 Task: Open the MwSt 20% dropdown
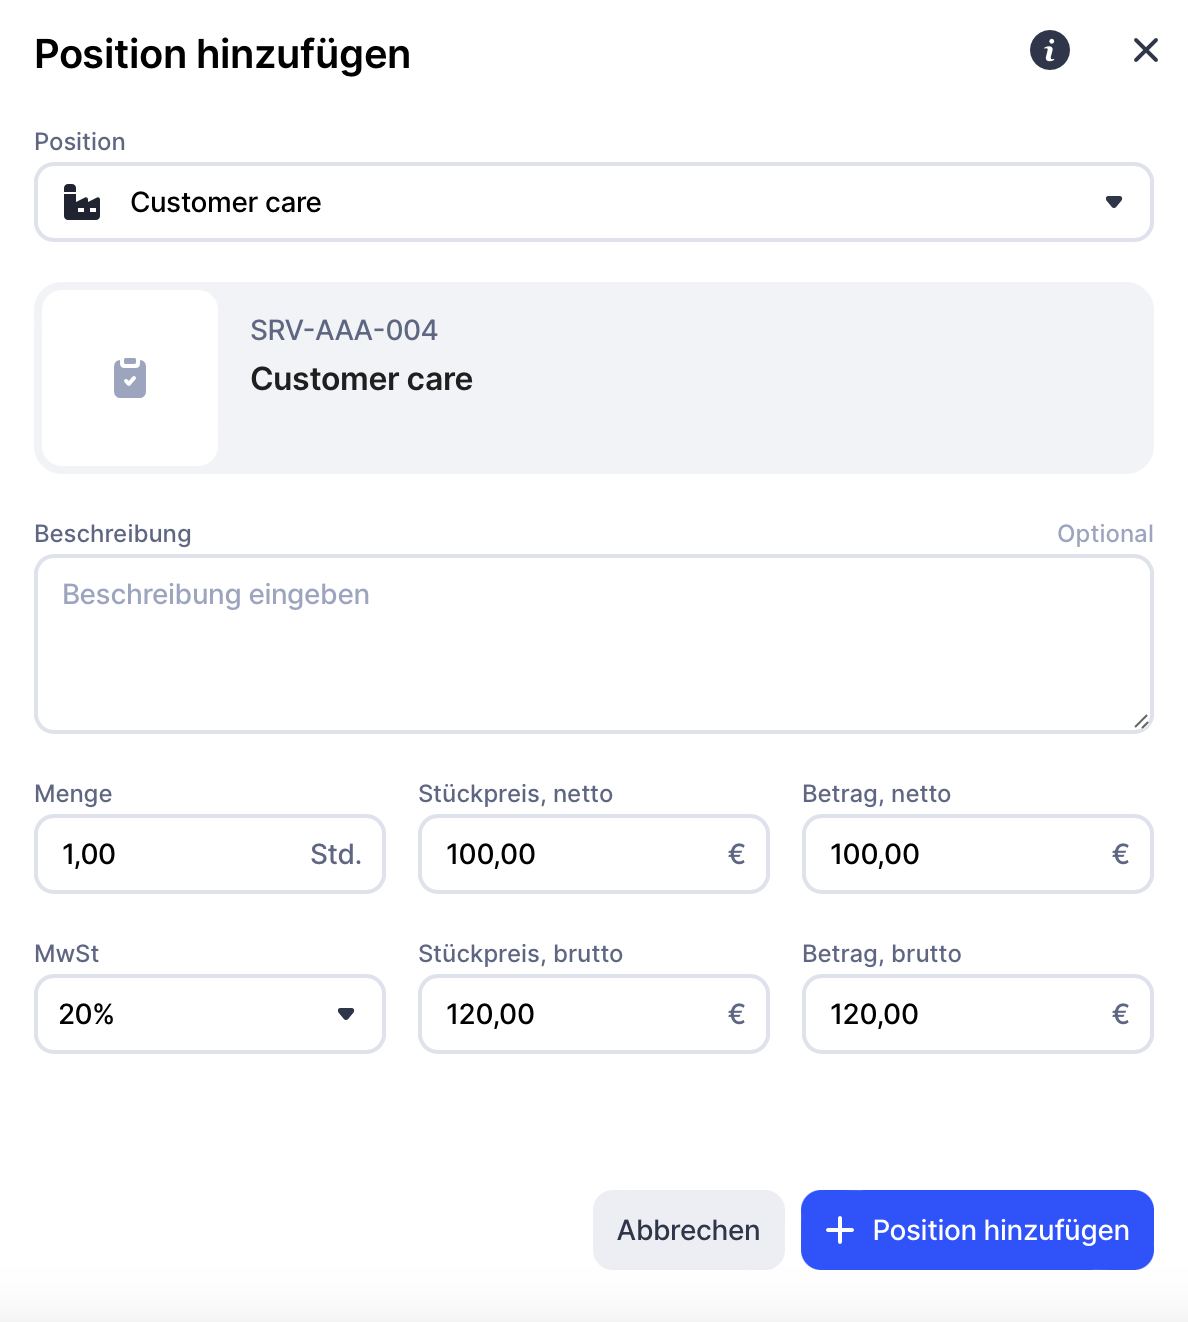coord(209,1014)
